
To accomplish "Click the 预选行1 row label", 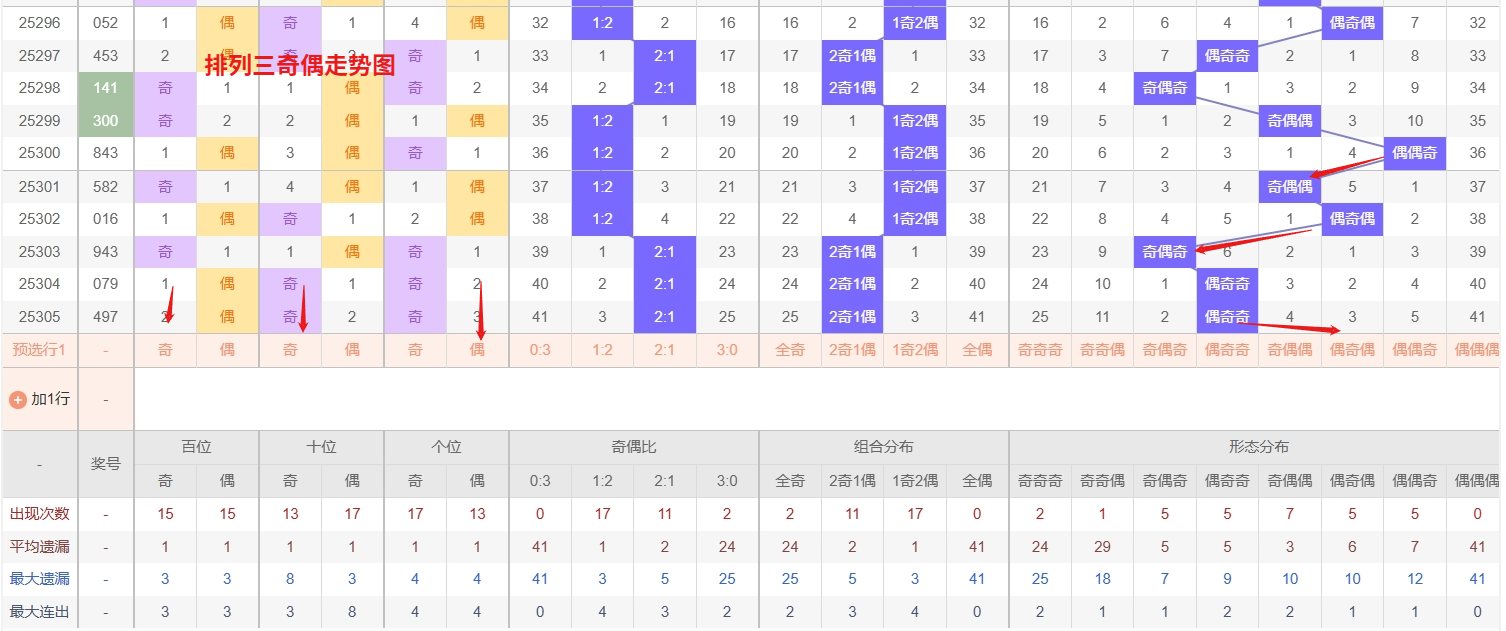I will point(40,350).
